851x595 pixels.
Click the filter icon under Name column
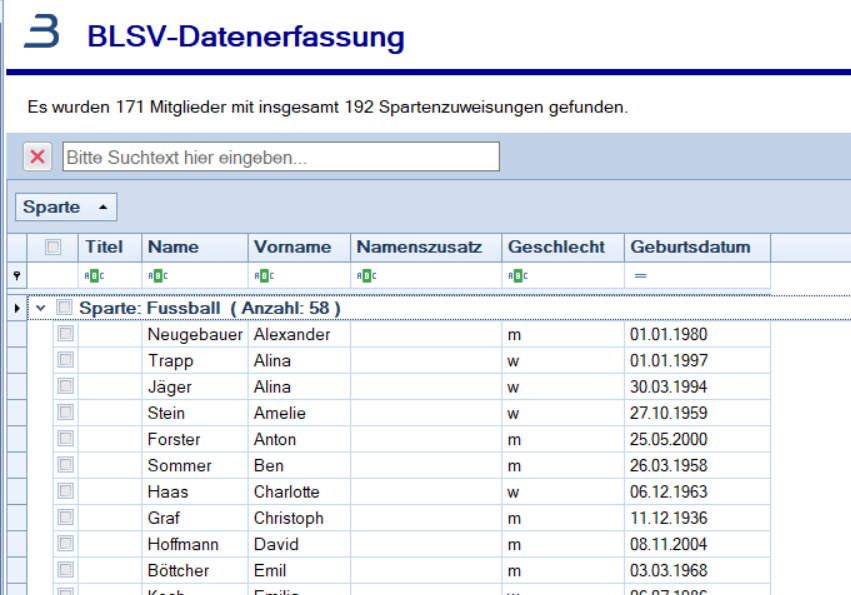pos(158,276)
